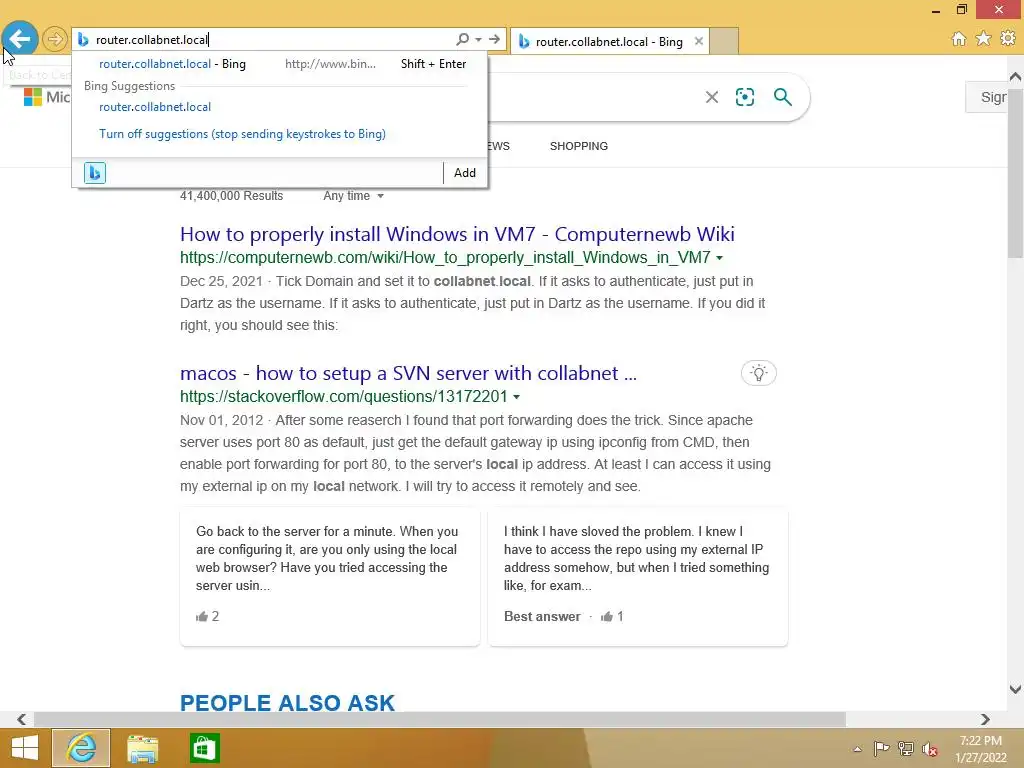Expand computernewb.com URL dropdown arrow
Viewport: 1024px width, 768px height.
click(x=719, y=258)
